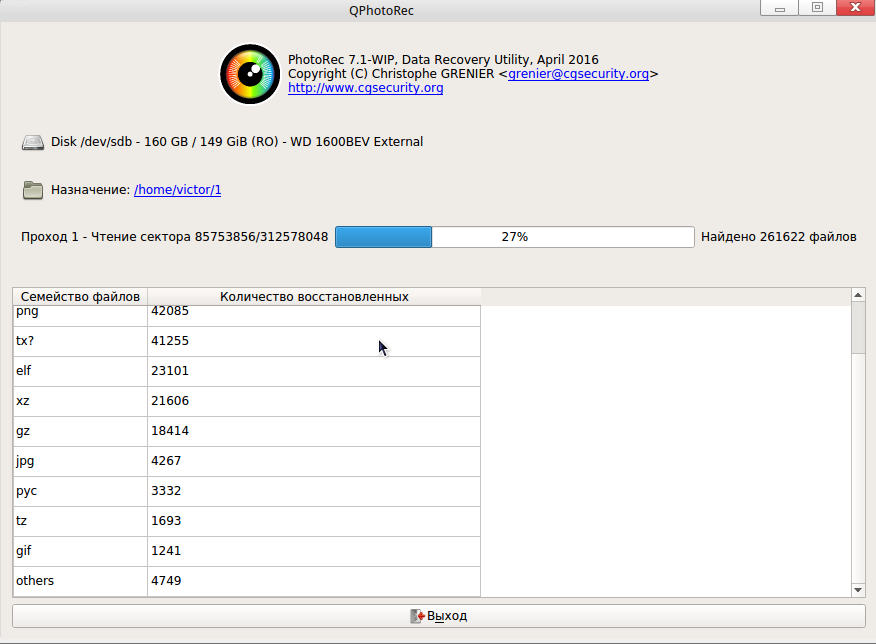This screenshot has height=644, width=876.
Task: Click the Проход 1 sector reading text
Action: pyautogui.click(x=174, y=237)
